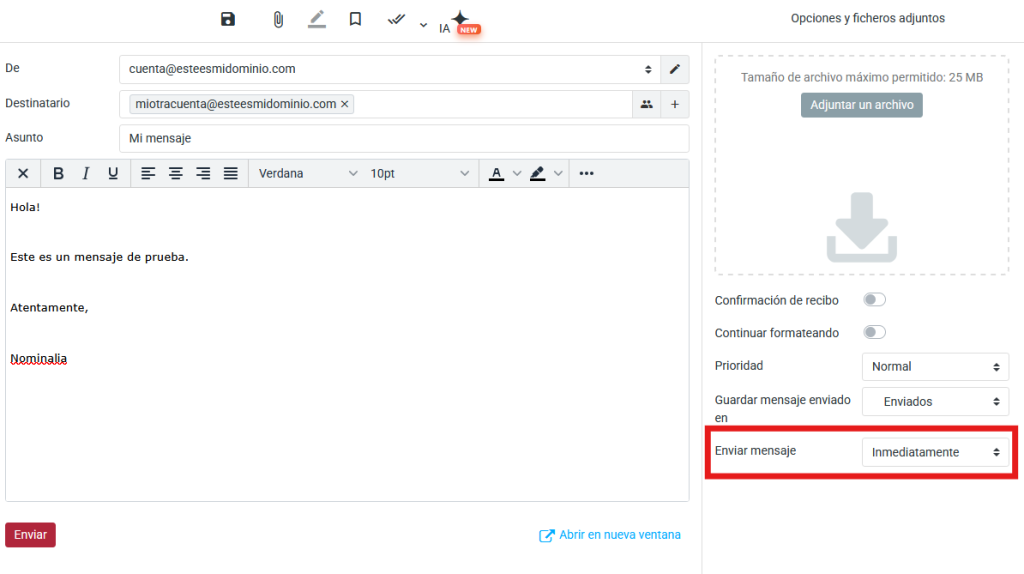Remove the miotracuenta recipient chip
The image size is (1024, 574).
pos(345,104)
